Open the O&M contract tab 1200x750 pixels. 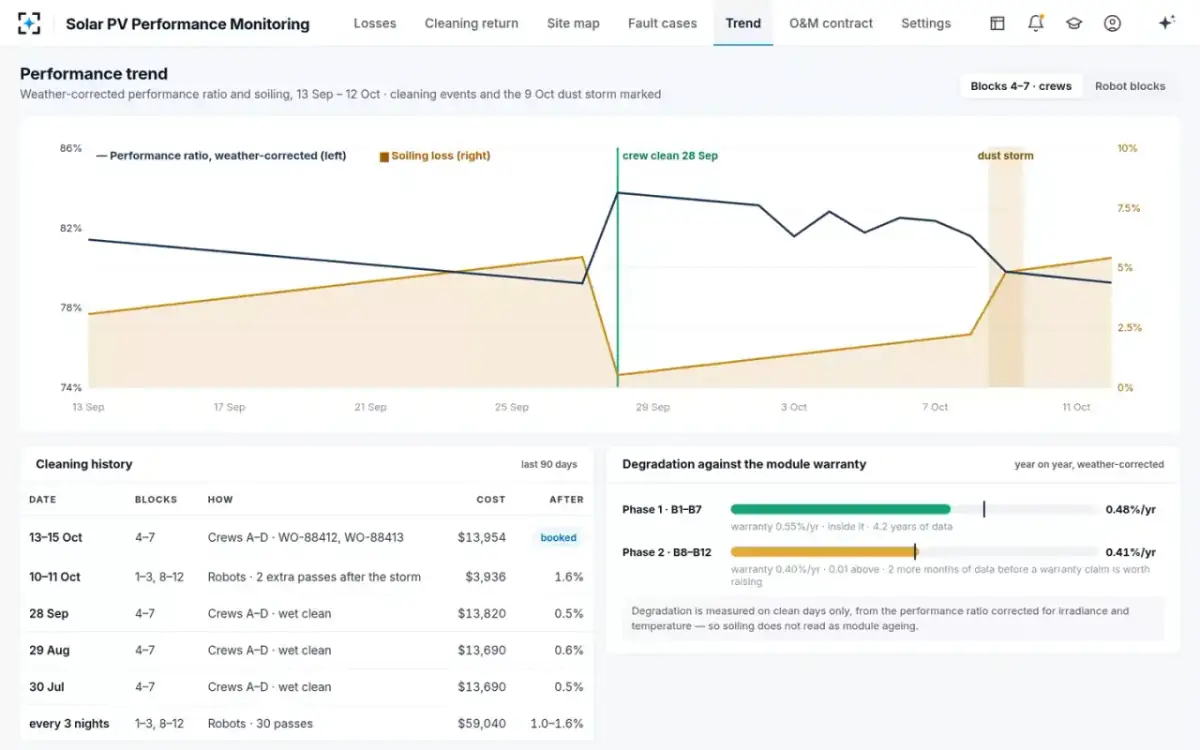[x=831, y=23]
